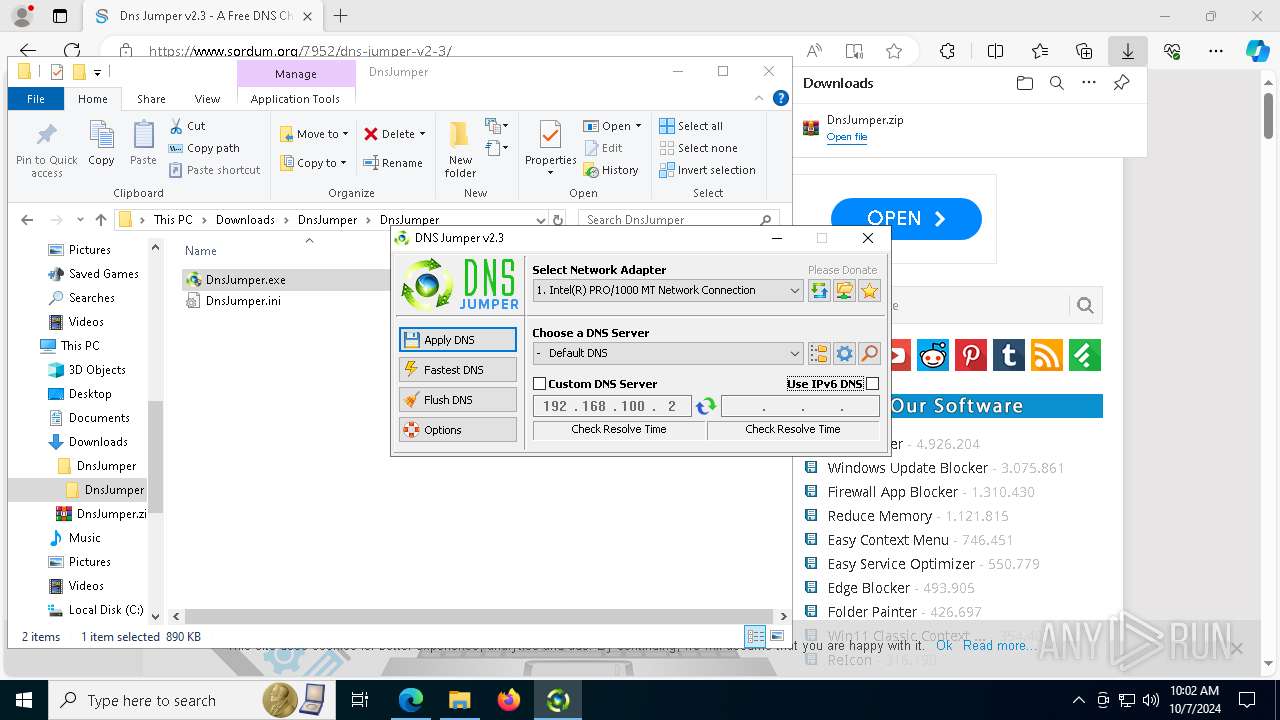Click the magnifier icon beside the DNS server list
The width and height of the screenshot is (1280, 720).
click(870, 353)
